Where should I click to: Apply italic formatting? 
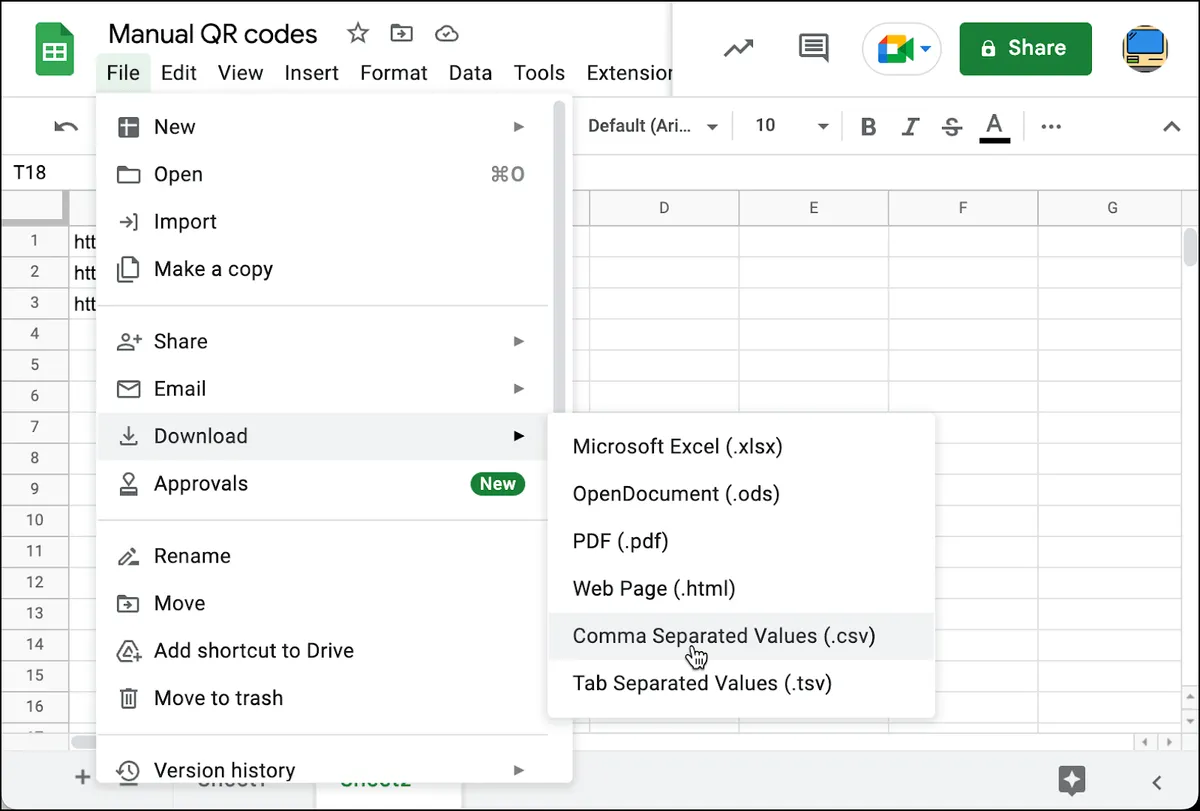tap(910, 126)
